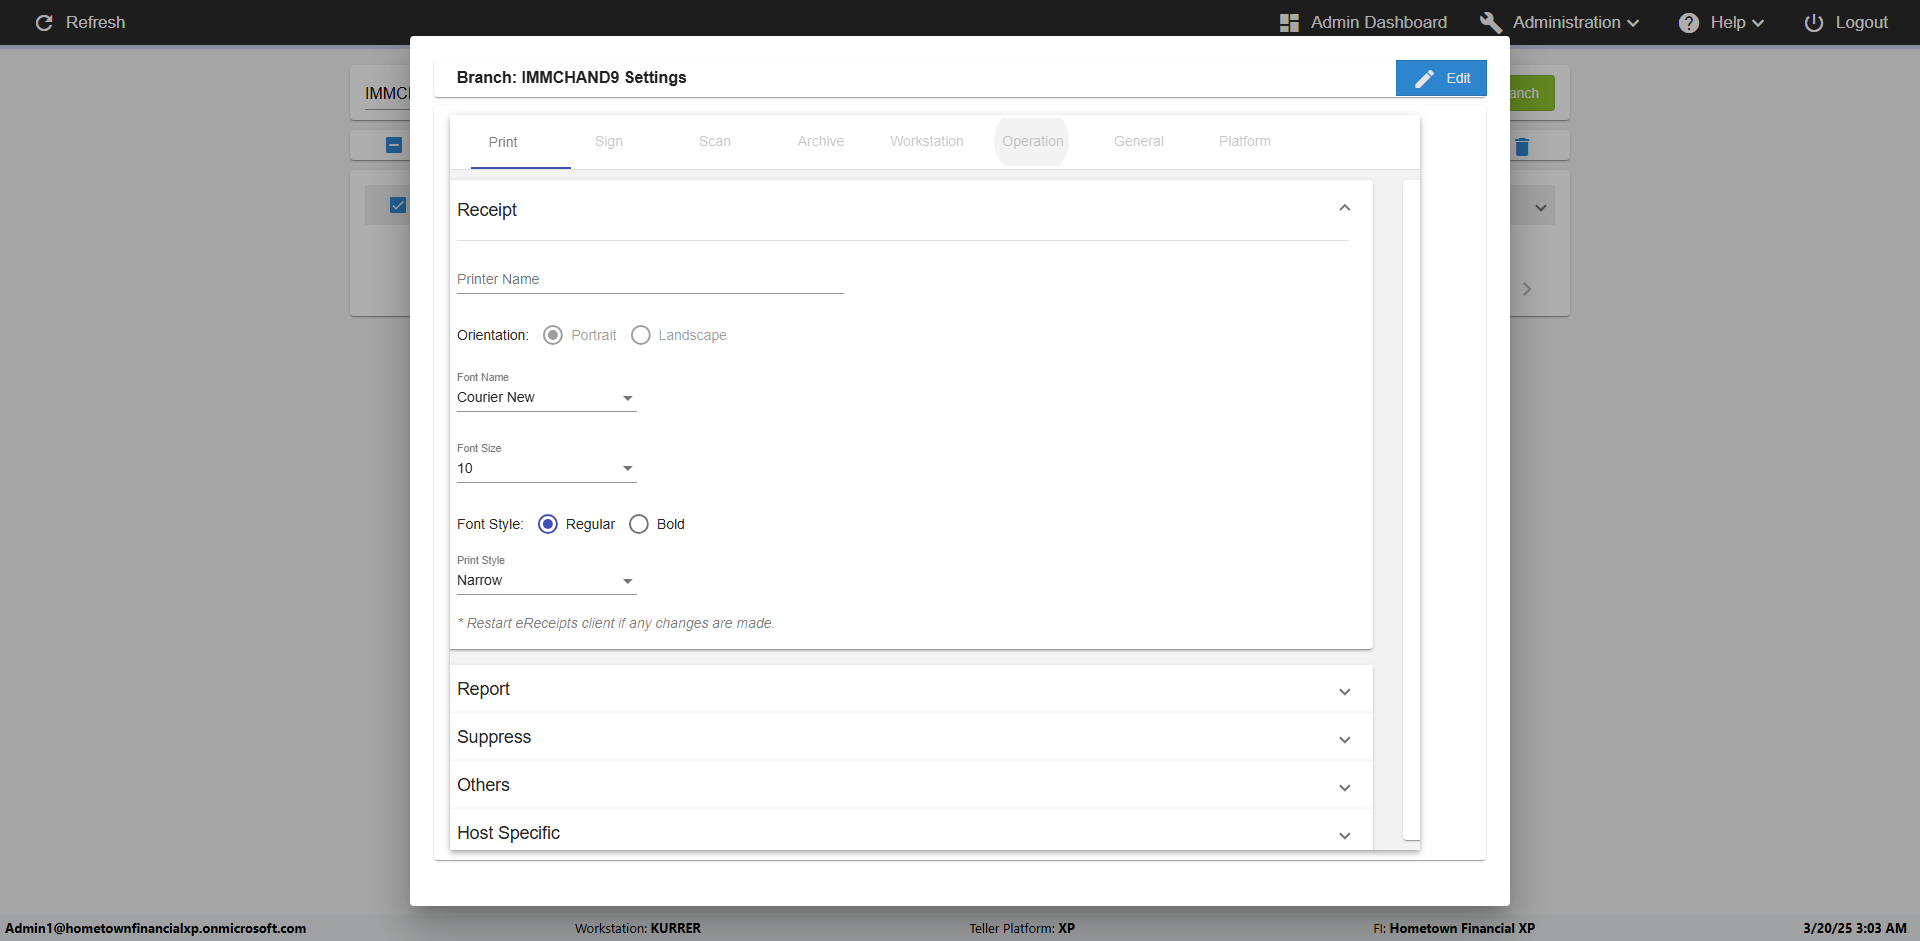Click the Logout power icon
This screenshot has height=941, width=1920.
point(1813,22)
